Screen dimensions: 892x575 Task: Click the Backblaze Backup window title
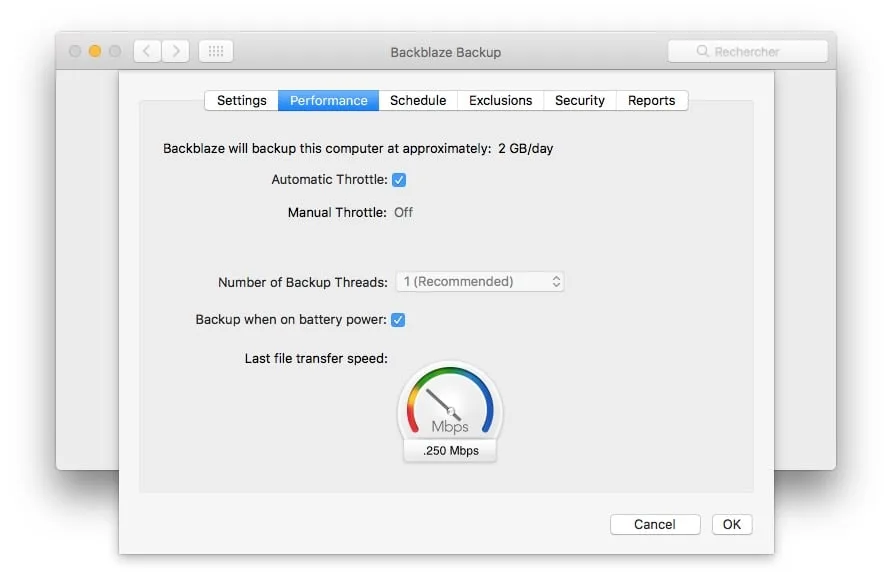(445, 52)
